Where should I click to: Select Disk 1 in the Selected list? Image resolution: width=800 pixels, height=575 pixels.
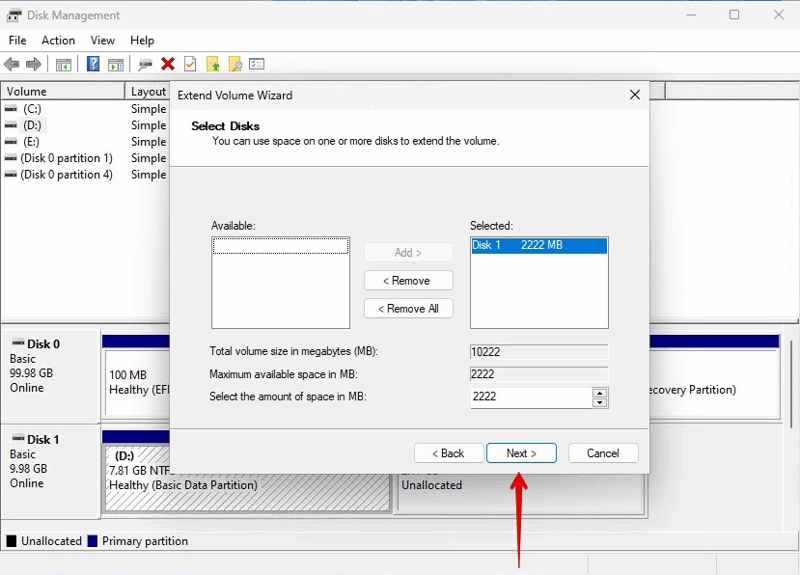click(x=538, y=246)
